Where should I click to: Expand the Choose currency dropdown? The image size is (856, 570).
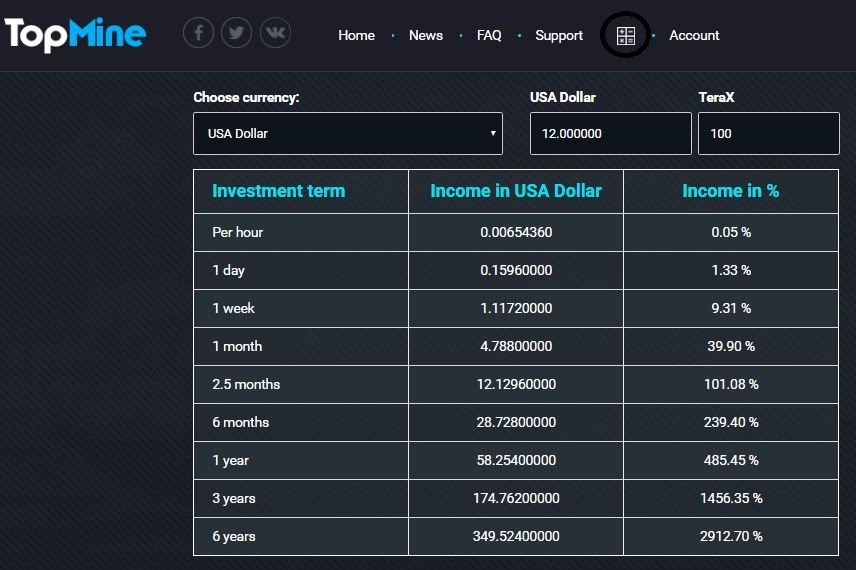coord(348,133)
